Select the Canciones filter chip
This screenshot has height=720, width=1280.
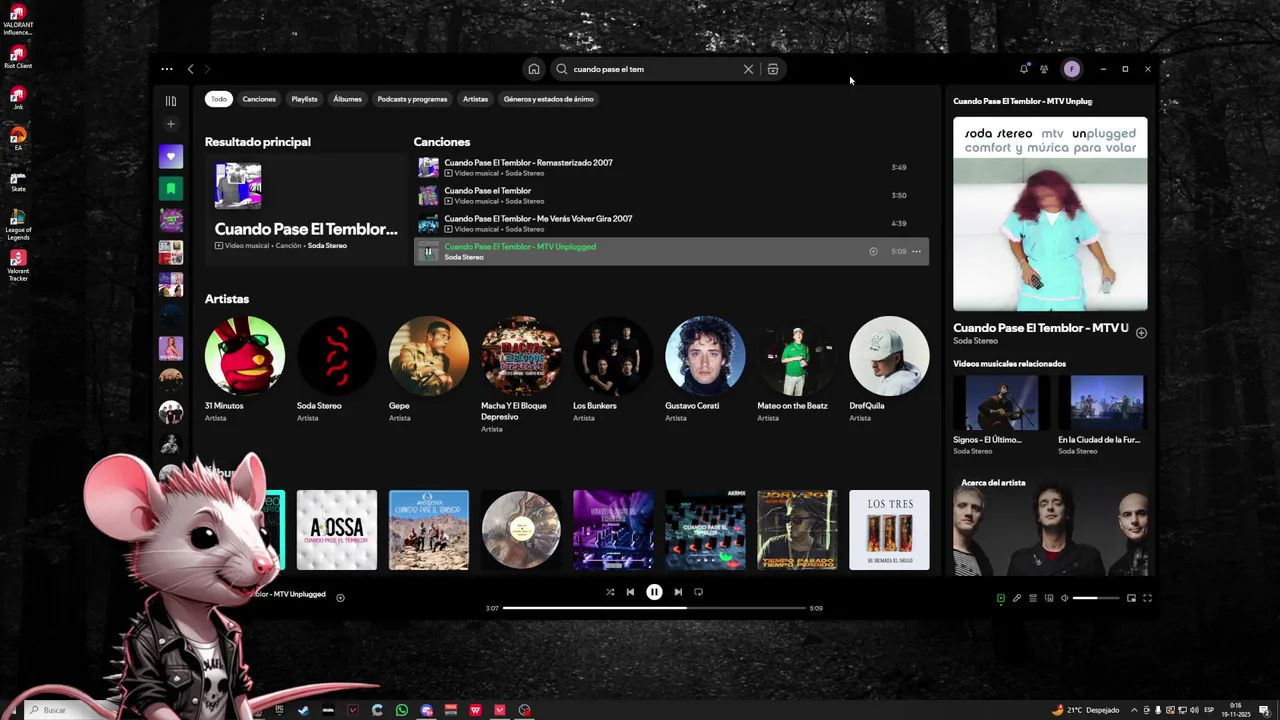(259, 99)
